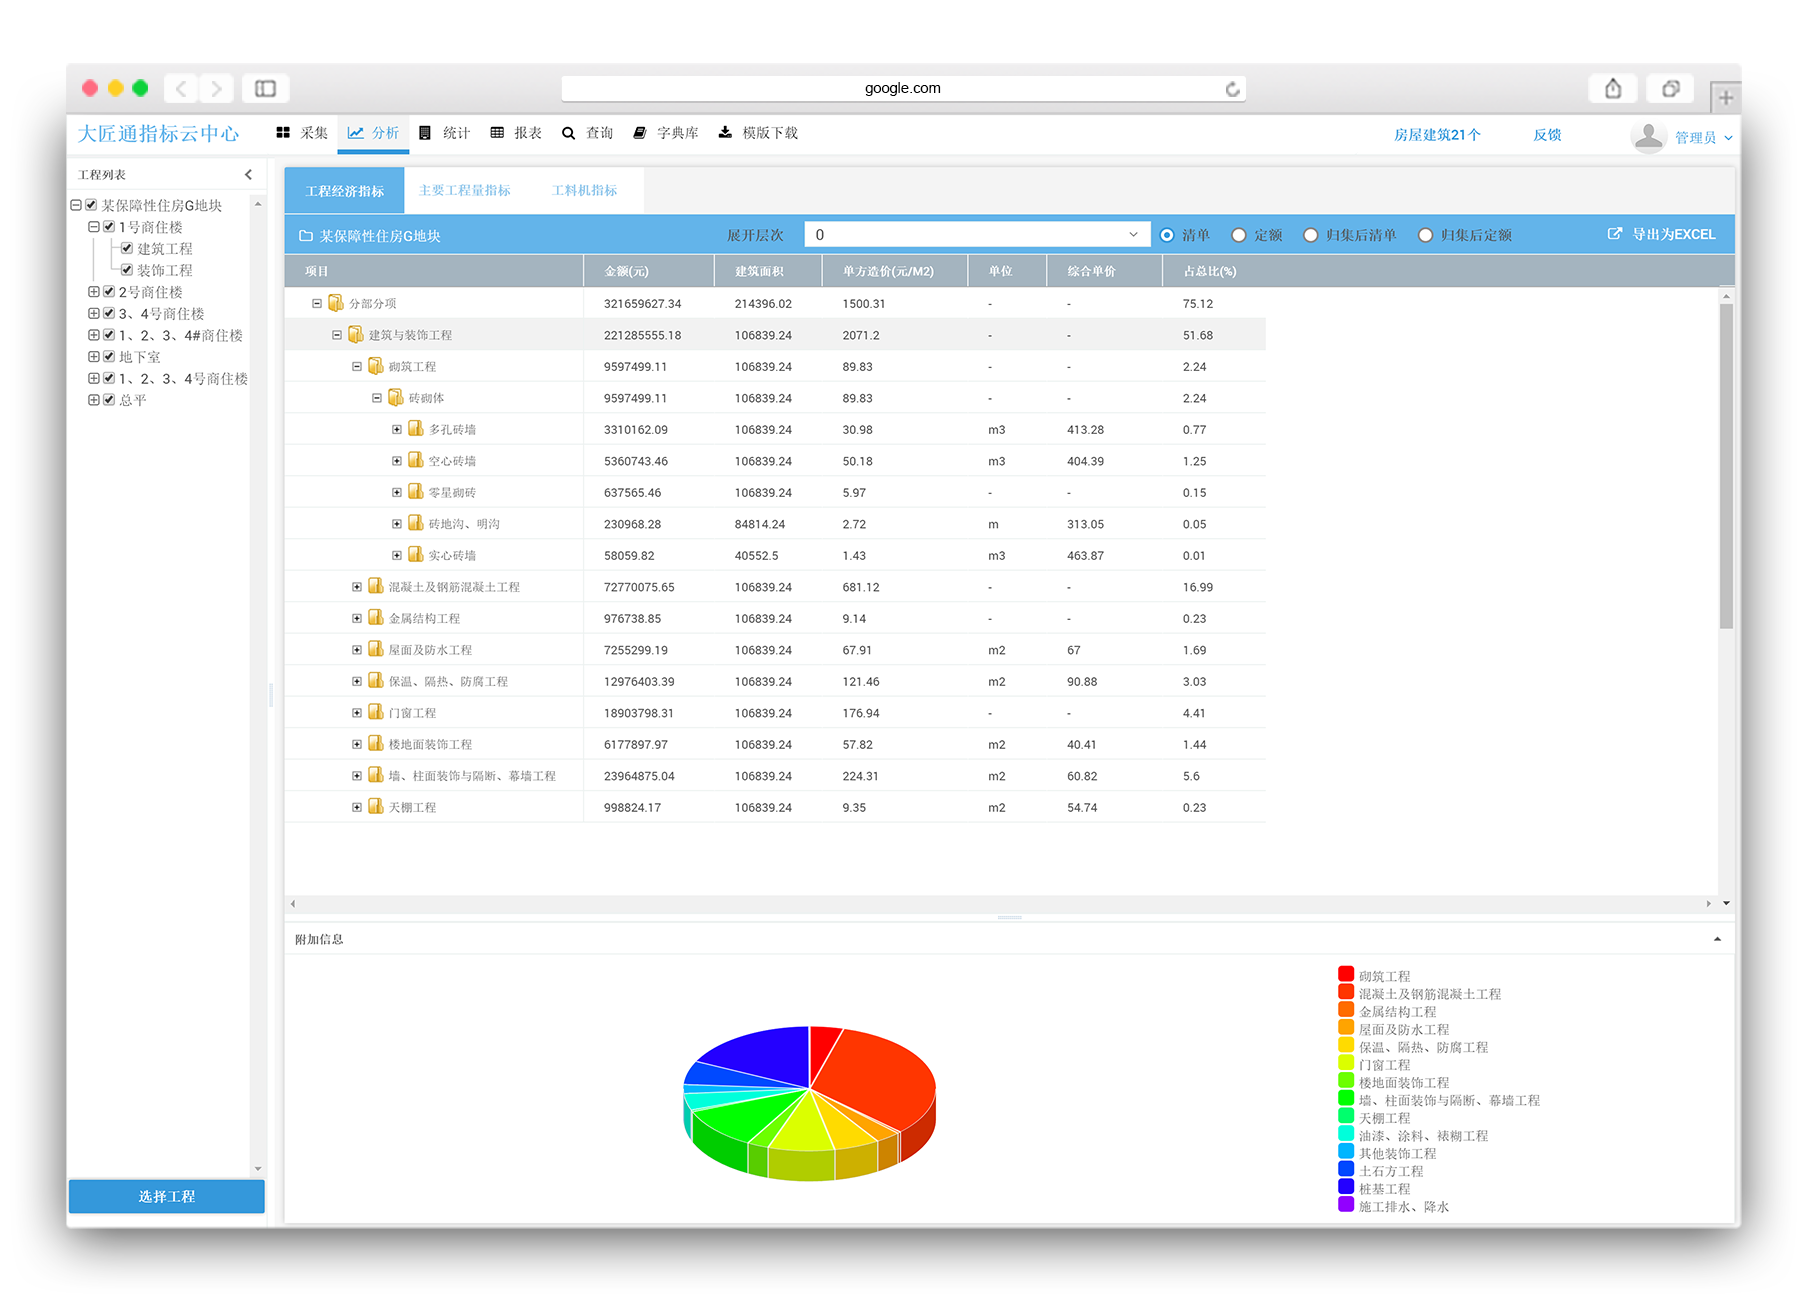Collapse project list panel arrow icon
Viewport: 1804px width, 1307px height.
coord(248,175)
